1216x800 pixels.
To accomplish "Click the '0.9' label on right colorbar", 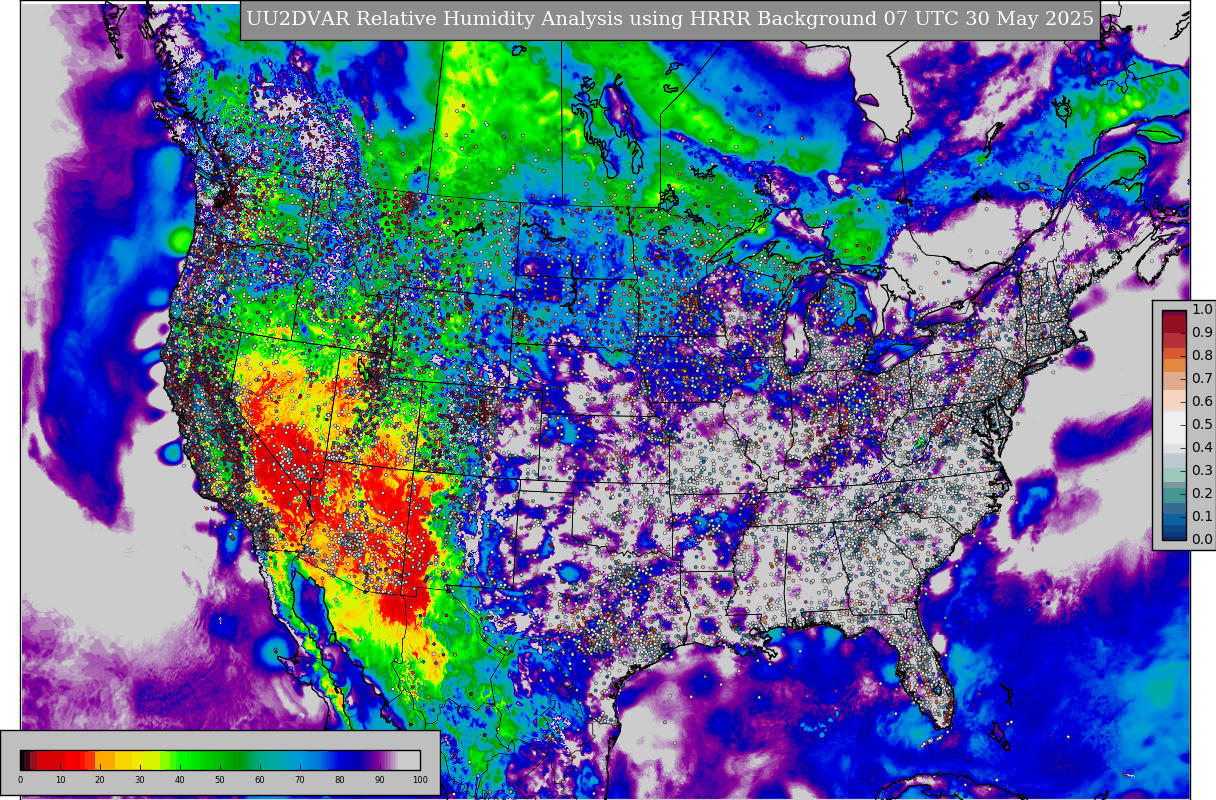I will (x=1201, y=332).
